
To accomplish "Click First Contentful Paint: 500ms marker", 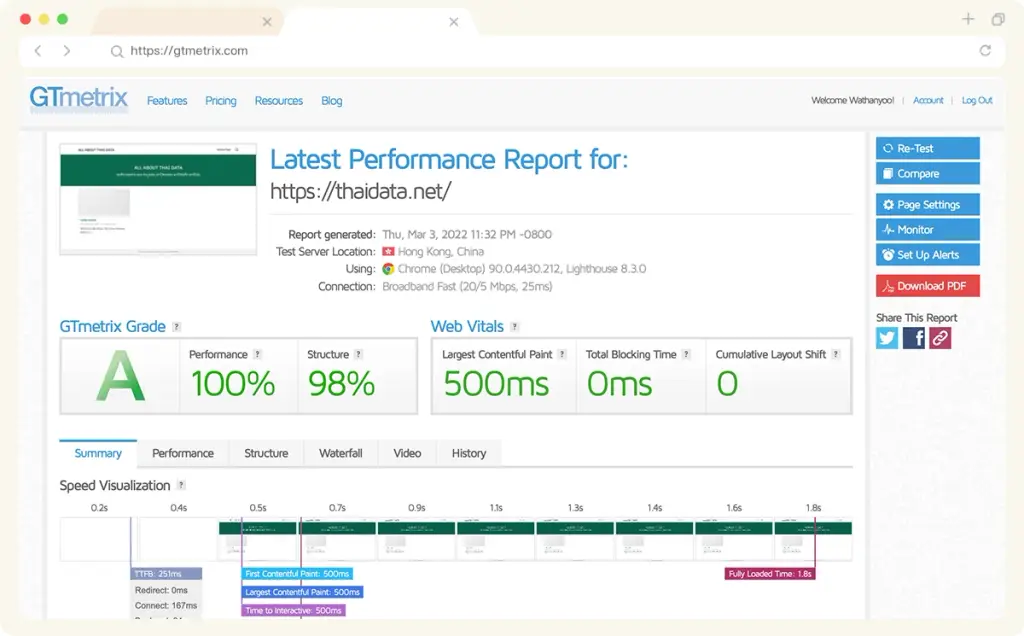I will pos(297,574).
